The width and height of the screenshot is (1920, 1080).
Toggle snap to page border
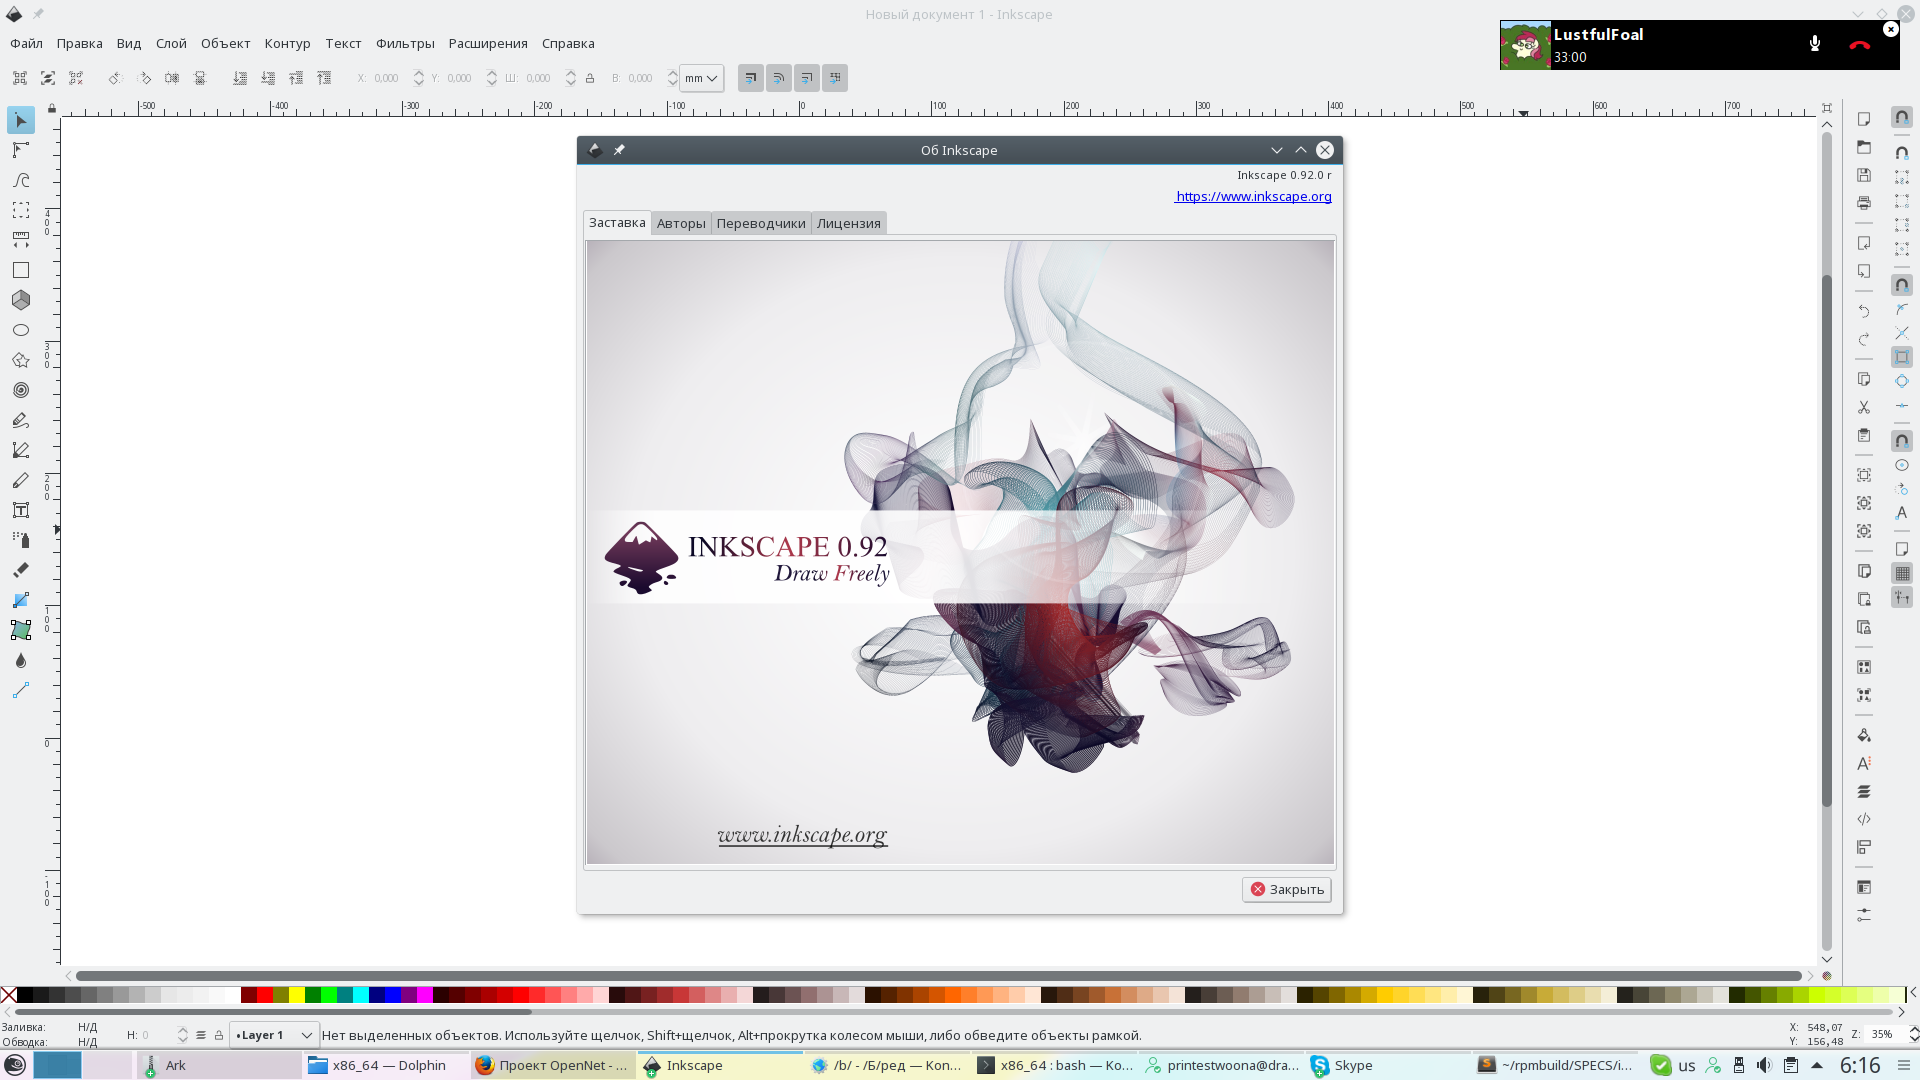1902,549
